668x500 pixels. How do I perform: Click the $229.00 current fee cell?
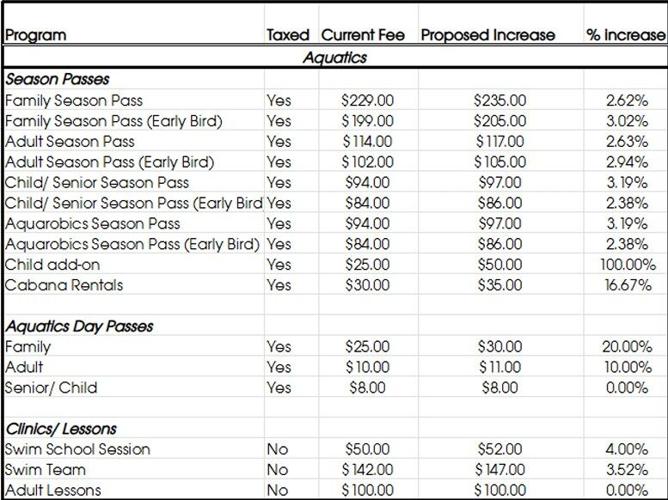(366, 100)
